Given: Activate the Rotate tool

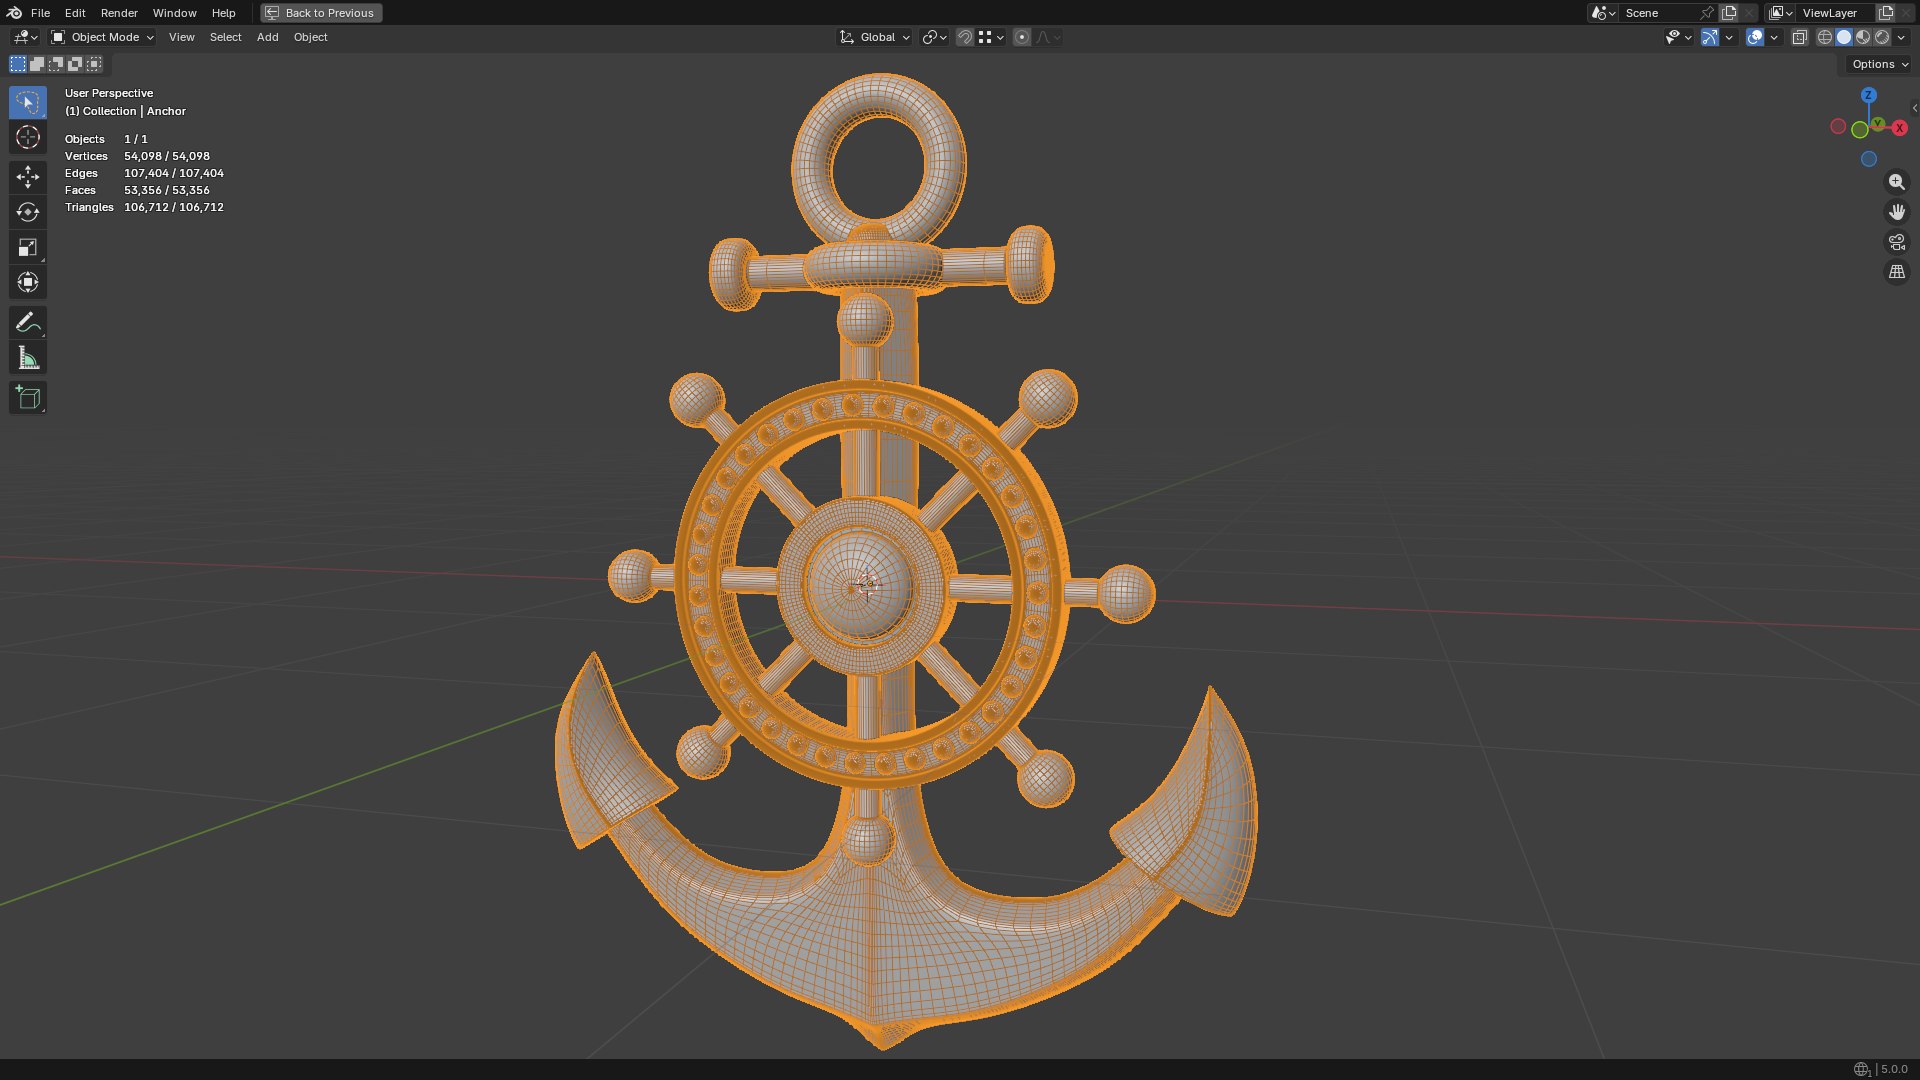Looking at the screenshot, I should [28, 212].
